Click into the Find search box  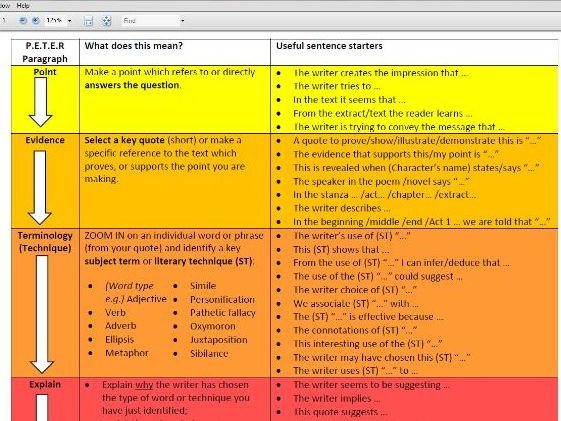(x=150, y=21)
